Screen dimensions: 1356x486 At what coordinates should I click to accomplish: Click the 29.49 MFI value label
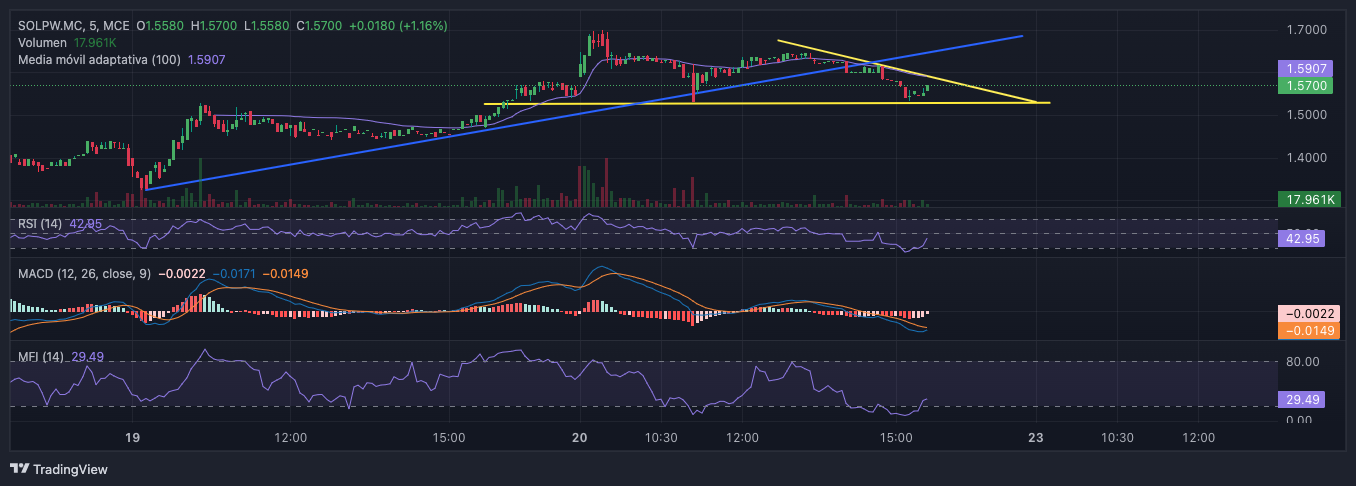click(x=1307, y=399)
